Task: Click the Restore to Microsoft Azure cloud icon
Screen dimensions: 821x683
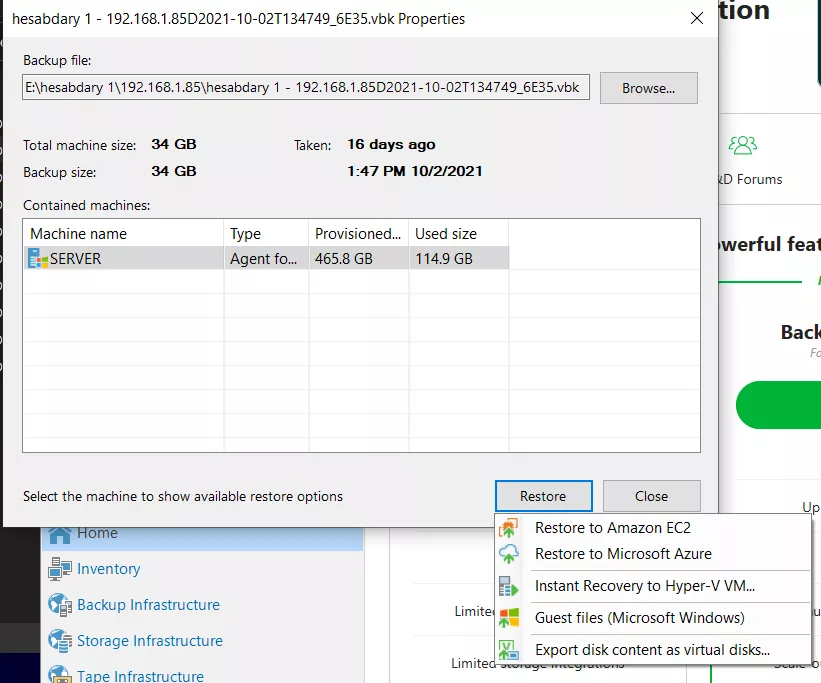Action: (x=508, y=554)
